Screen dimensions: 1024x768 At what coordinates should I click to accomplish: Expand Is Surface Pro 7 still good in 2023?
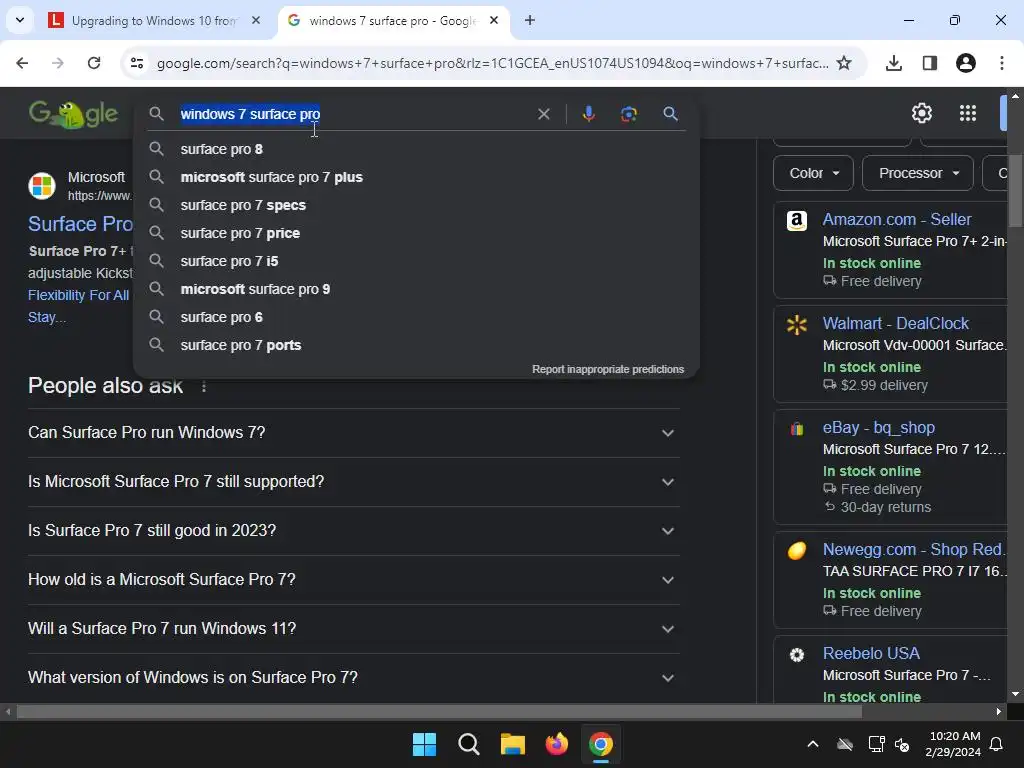click(x=353, y=531)
